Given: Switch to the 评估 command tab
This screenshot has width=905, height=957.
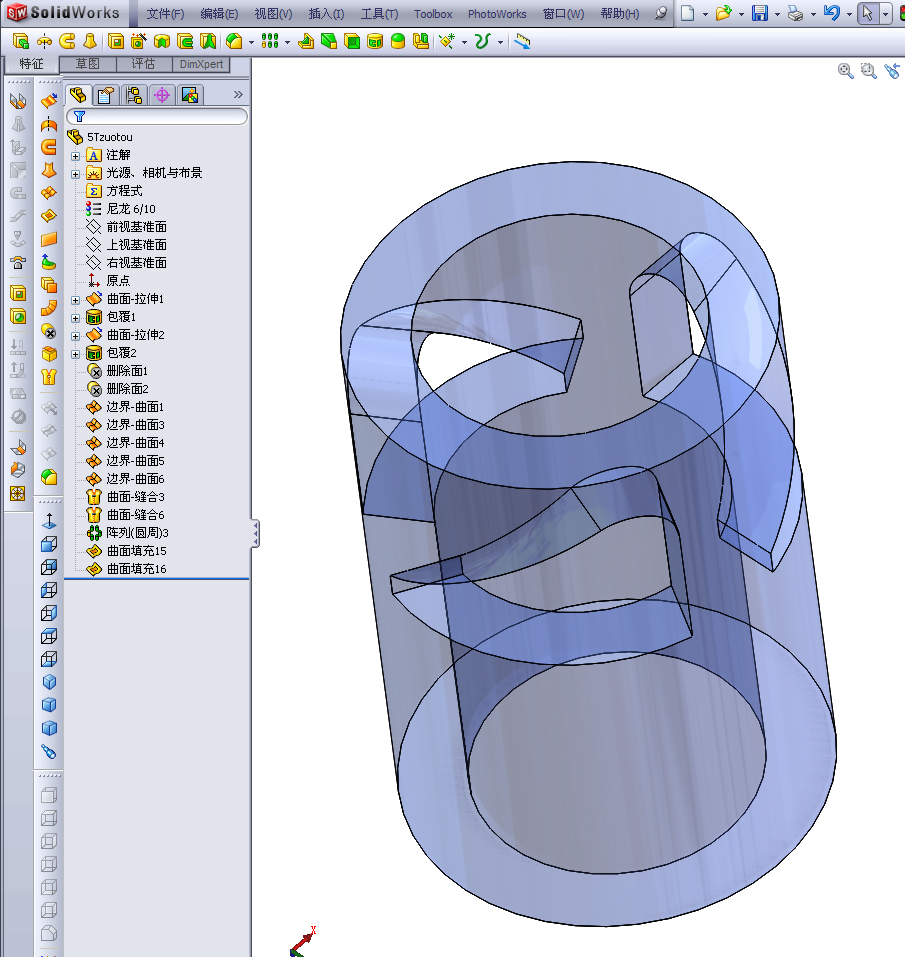Looking at the screenshot, I should (143, 64).
